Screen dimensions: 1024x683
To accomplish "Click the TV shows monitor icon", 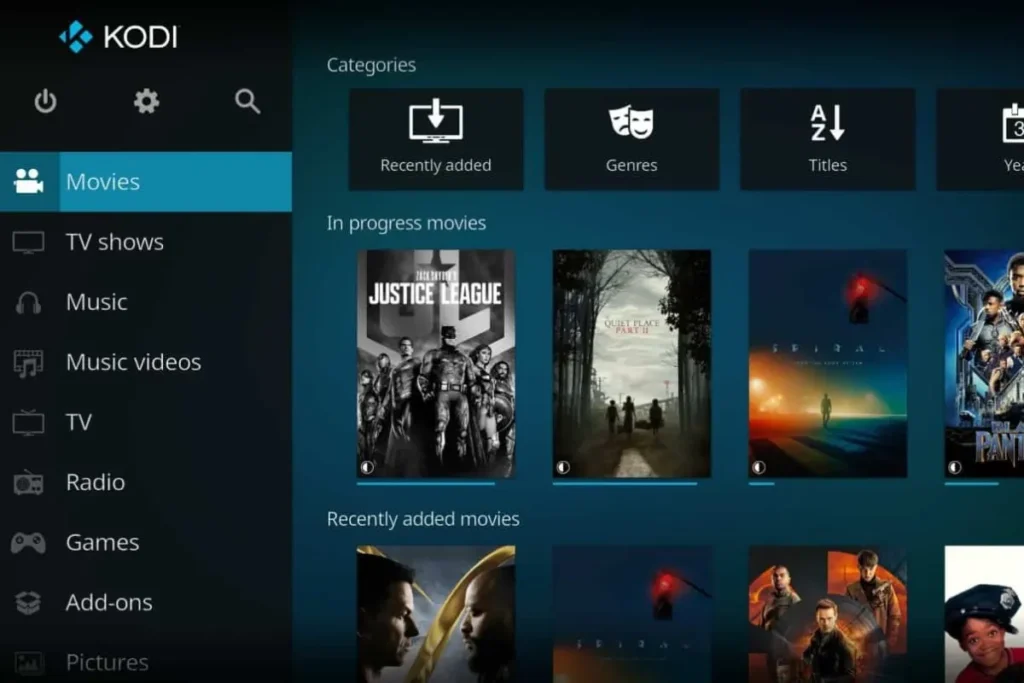I will (x=29, y=242).
